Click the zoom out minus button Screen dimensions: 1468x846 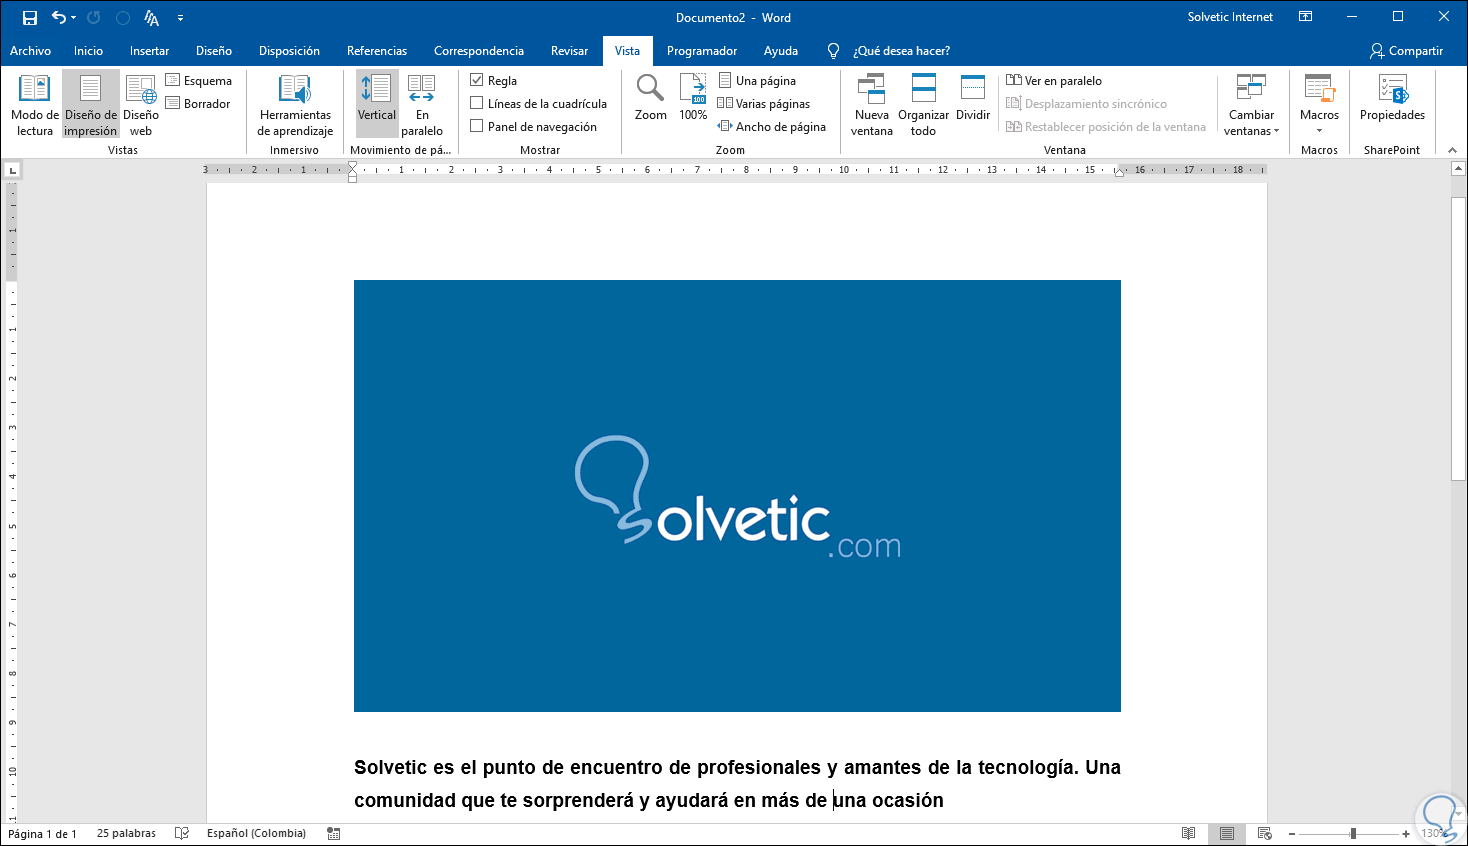(x=1292, y=834)
